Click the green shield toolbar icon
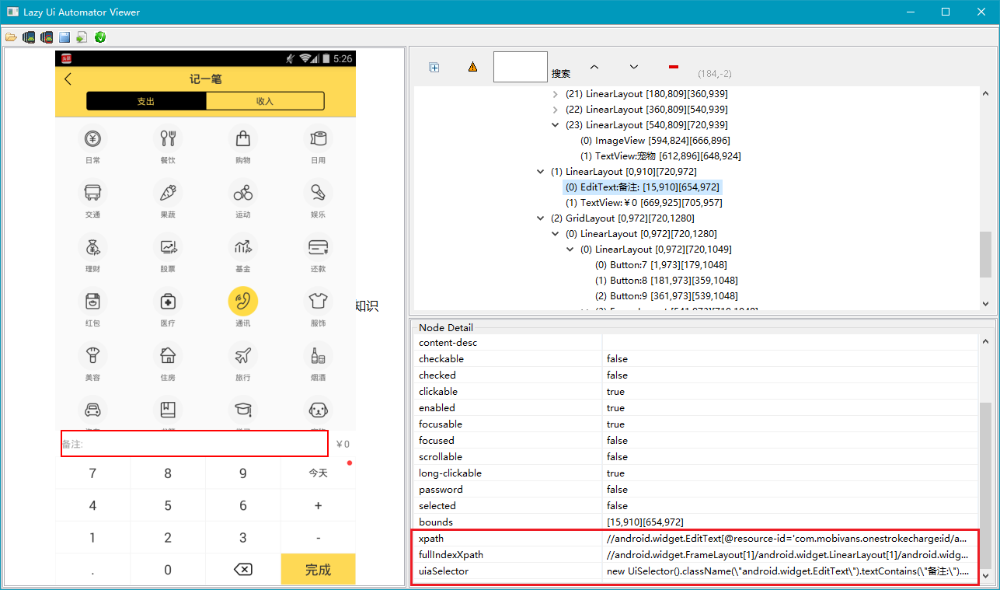The image size is (1000, 590). (x=100, y=38)
